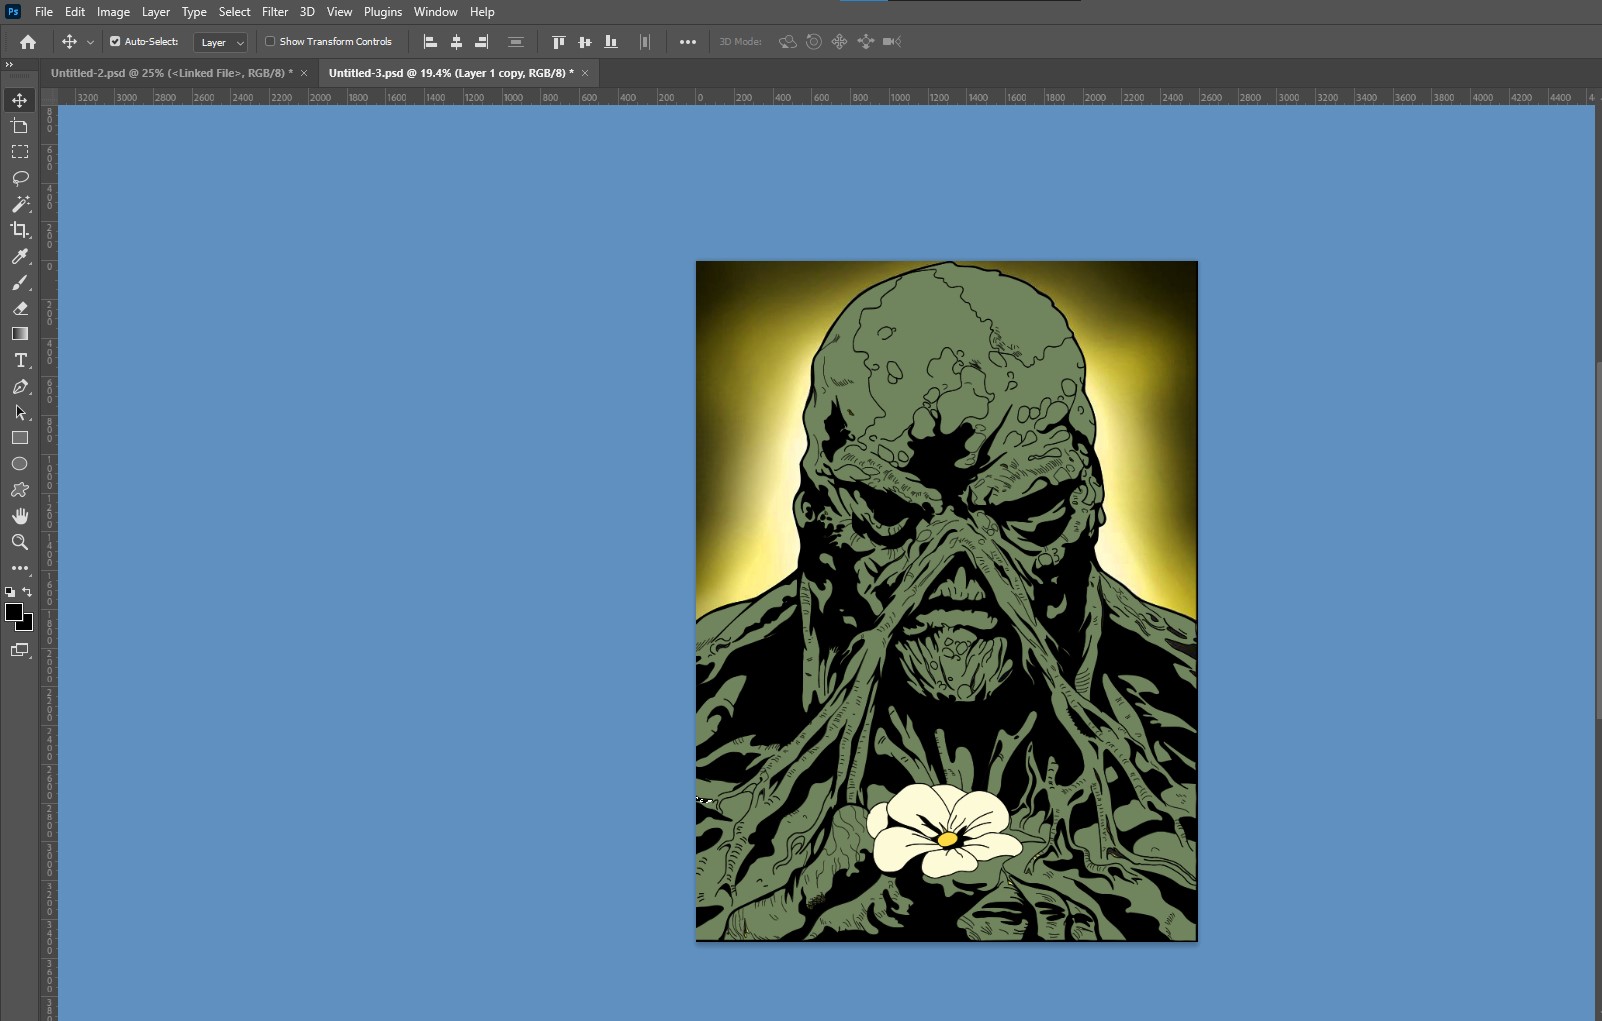
Task: Select the Crop tool
Action: tap(19, 230)
